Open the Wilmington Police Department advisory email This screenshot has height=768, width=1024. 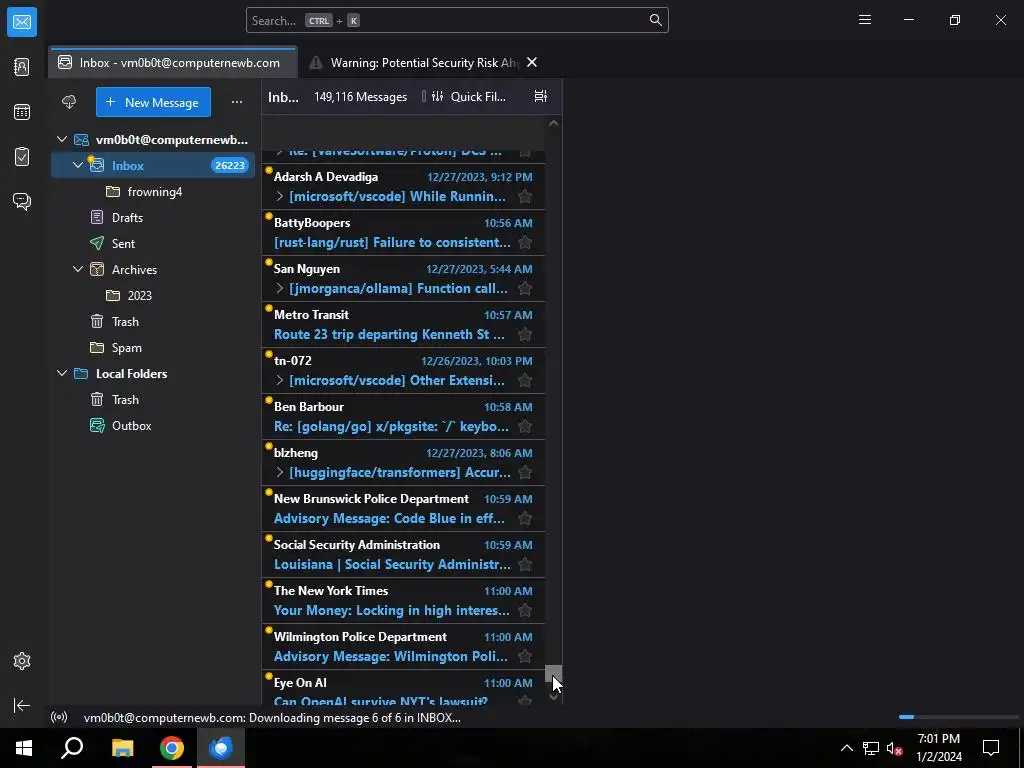click(404, 647)
